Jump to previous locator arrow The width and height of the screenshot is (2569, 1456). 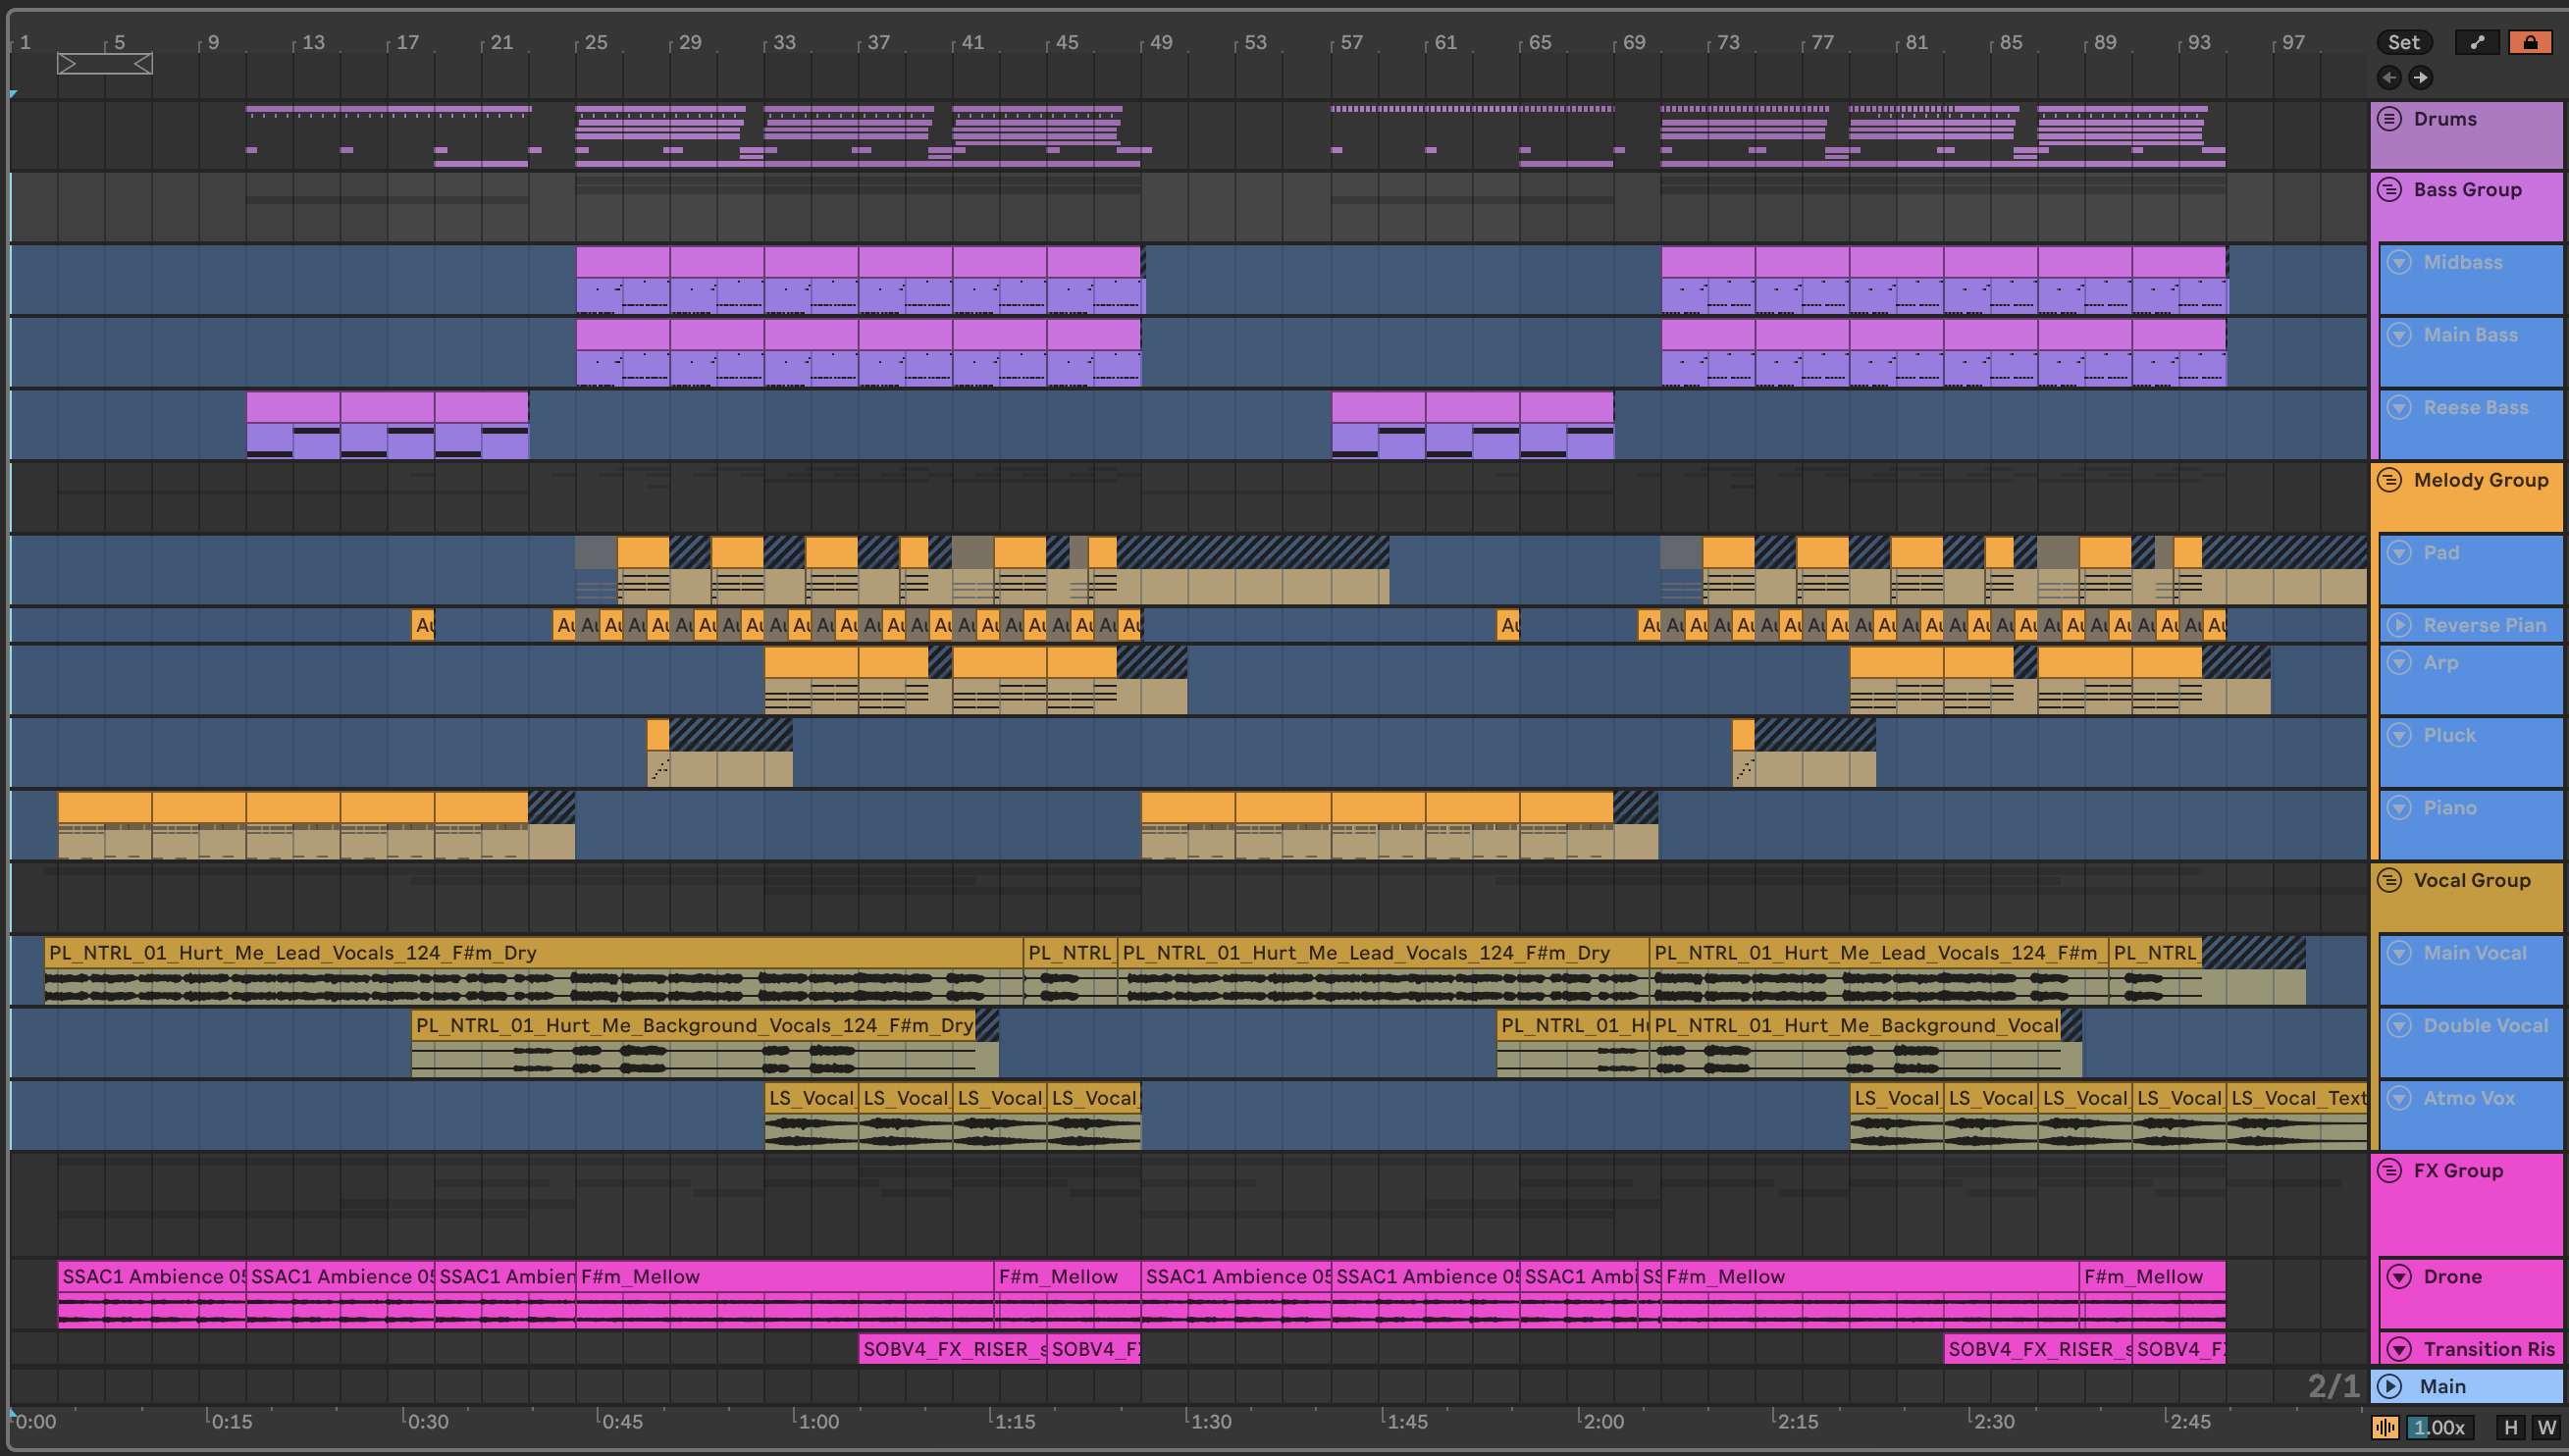2389,77
